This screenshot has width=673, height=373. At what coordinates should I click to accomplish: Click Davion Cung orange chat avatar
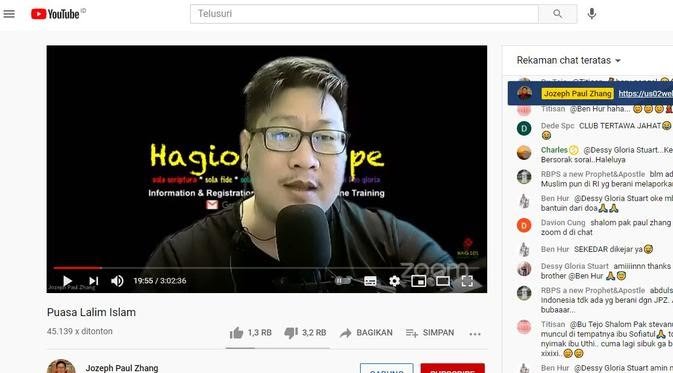[524, 225]
